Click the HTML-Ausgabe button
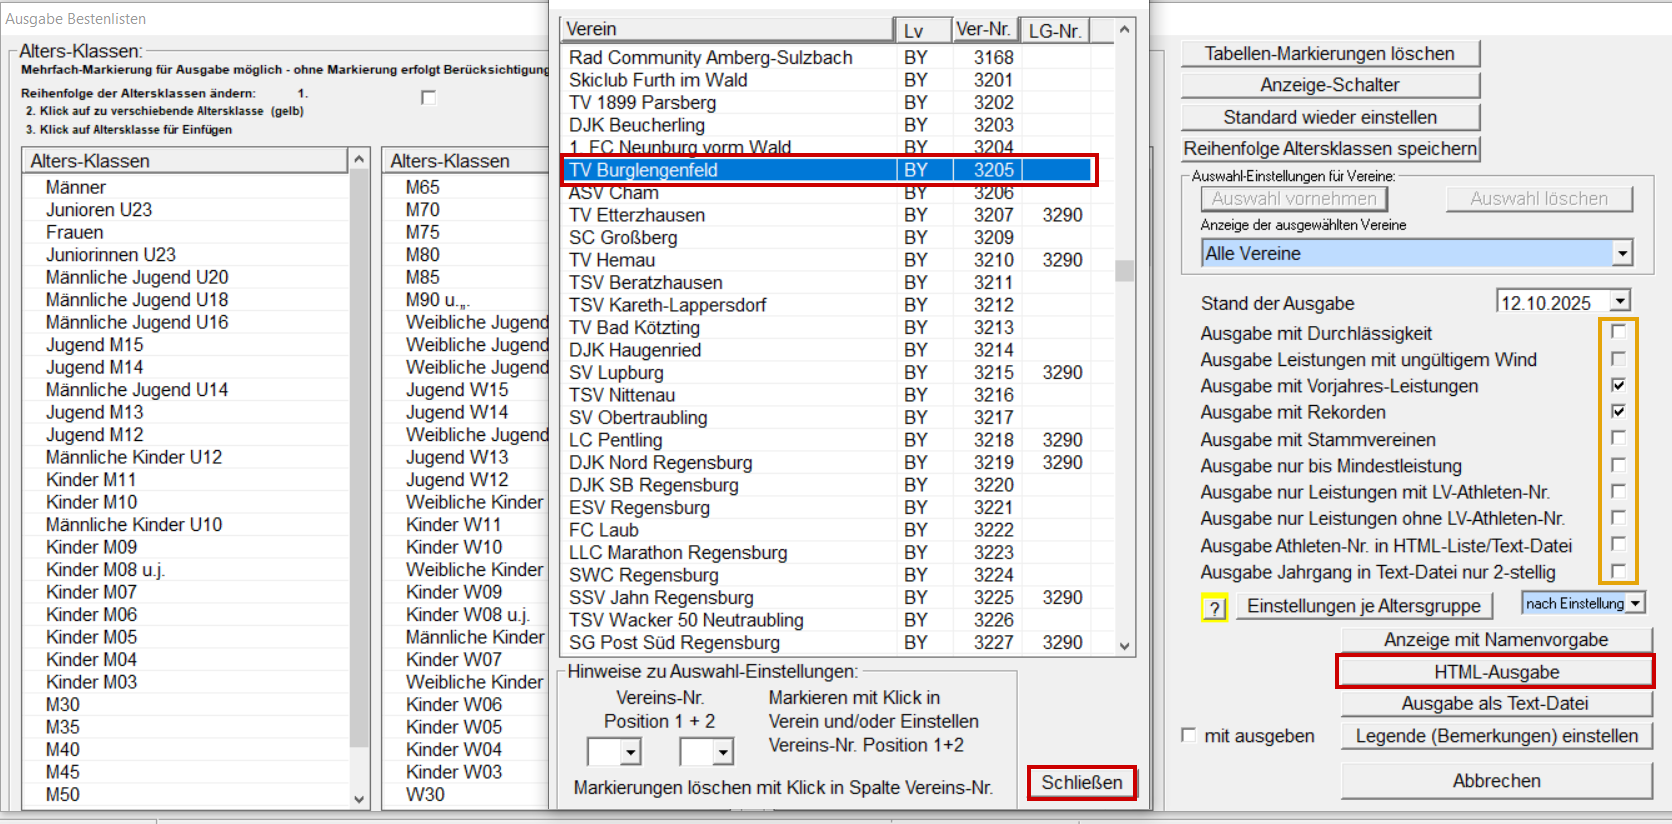The image size is (1672, 824). (x=1495, y=672)
